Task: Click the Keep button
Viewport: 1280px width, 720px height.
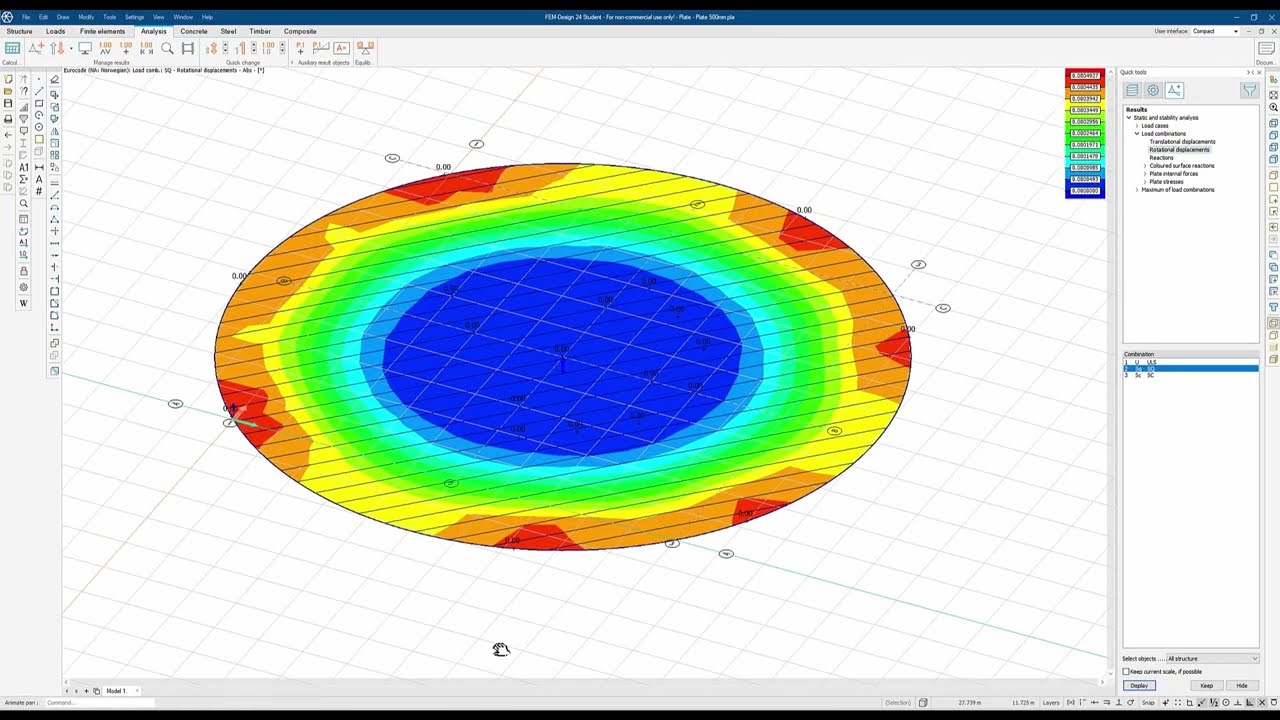Action: (1207, 686)
